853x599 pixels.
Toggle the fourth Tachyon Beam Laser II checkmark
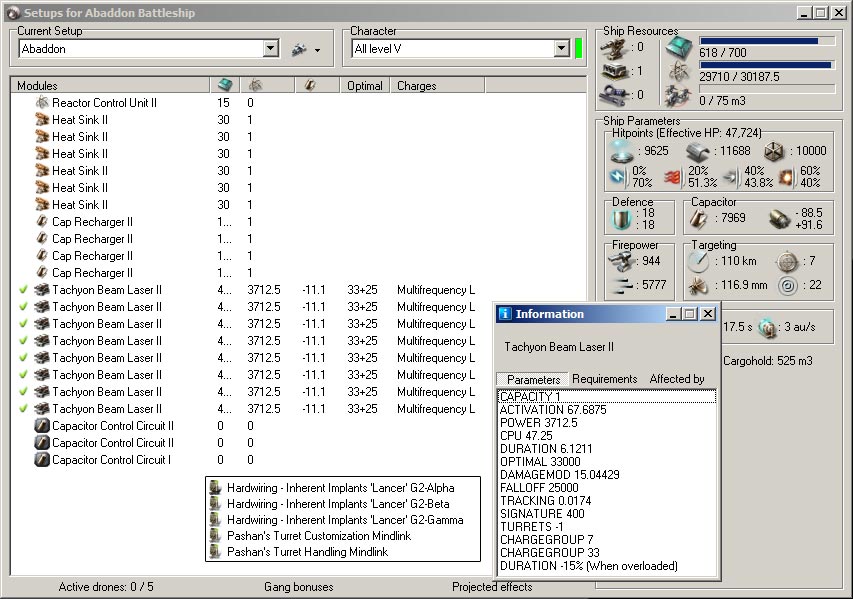click(x=23, y=341)
